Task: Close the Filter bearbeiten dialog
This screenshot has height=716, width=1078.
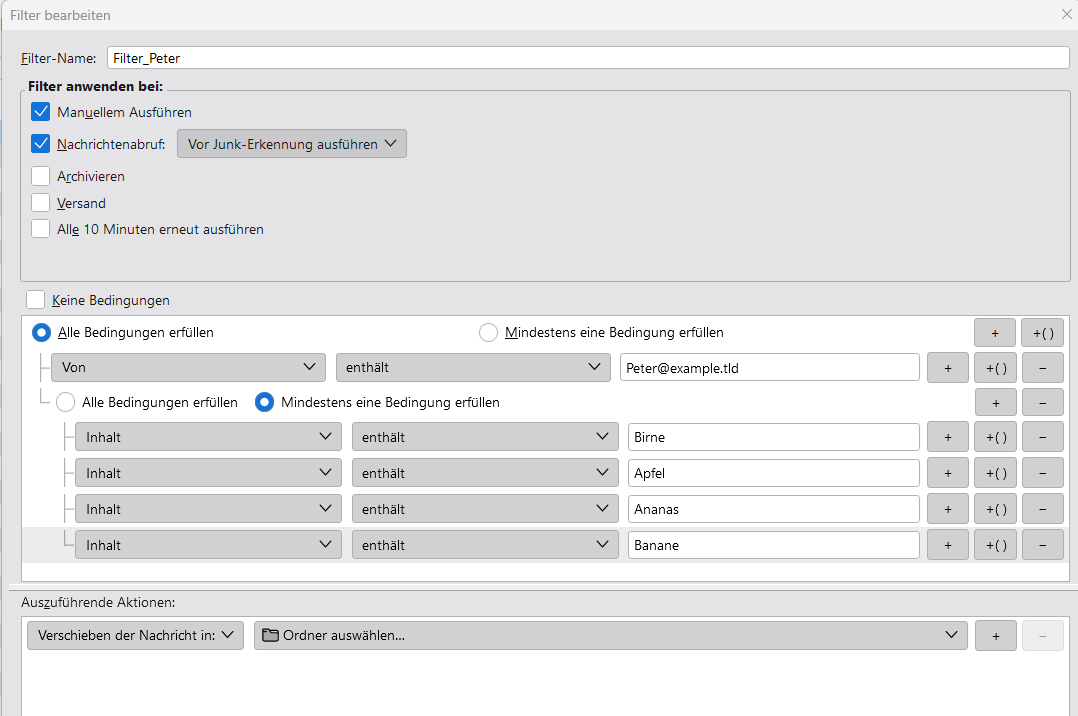Action: (x=1065, y=15)
